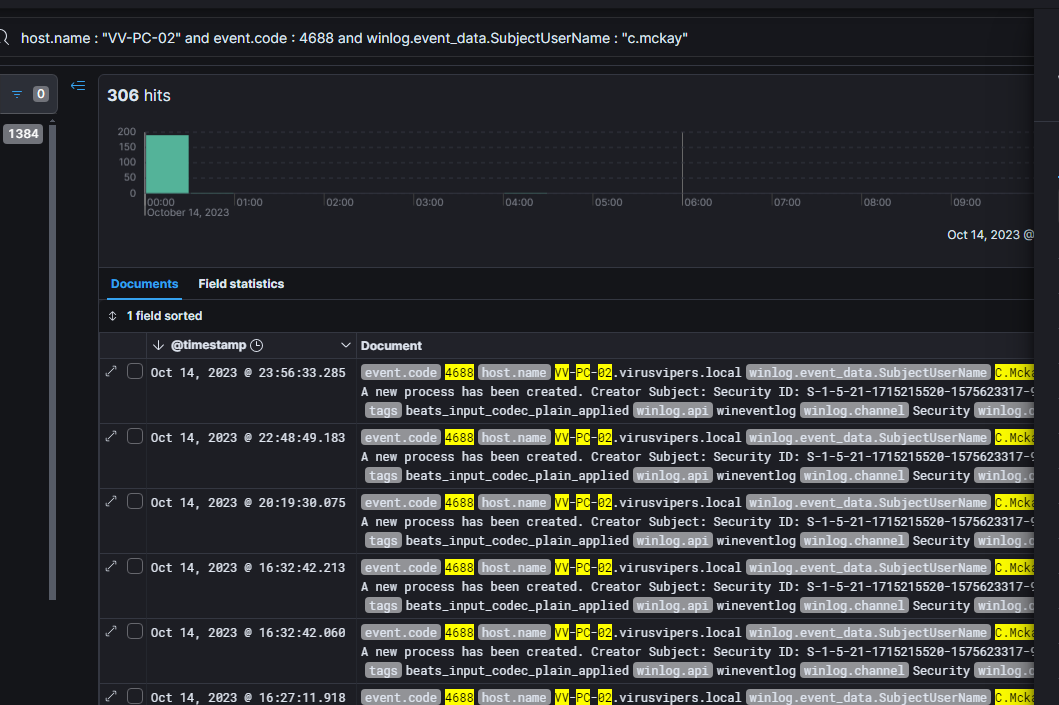Open the @timestamp column options chevron

point(346,346)
